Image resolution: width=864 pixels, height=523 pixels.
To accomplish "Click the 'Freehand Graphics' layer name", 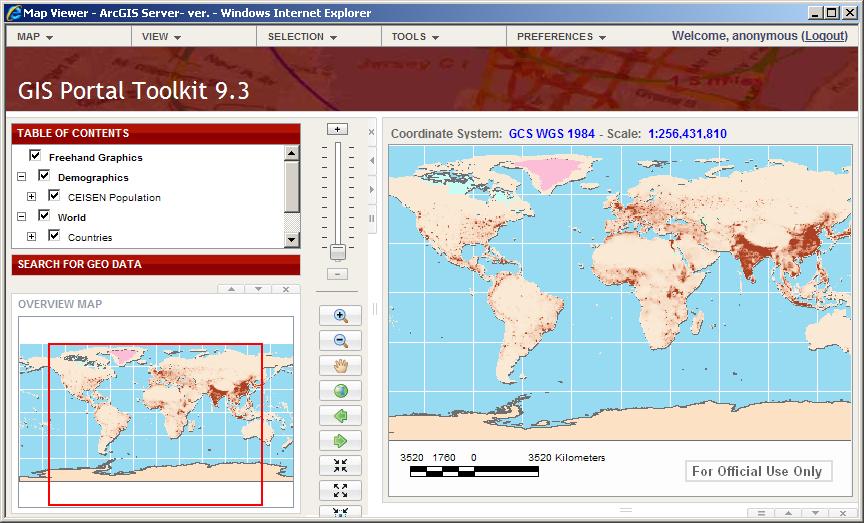I will 96,158.
